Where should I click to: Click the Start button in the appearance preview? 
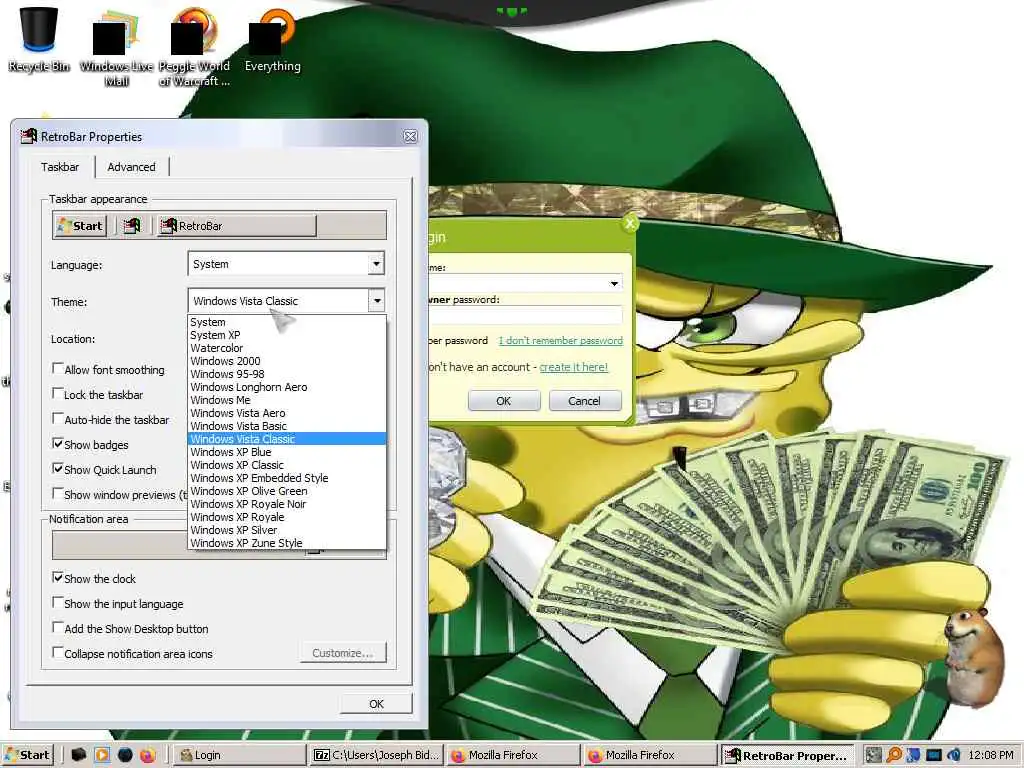80,226
